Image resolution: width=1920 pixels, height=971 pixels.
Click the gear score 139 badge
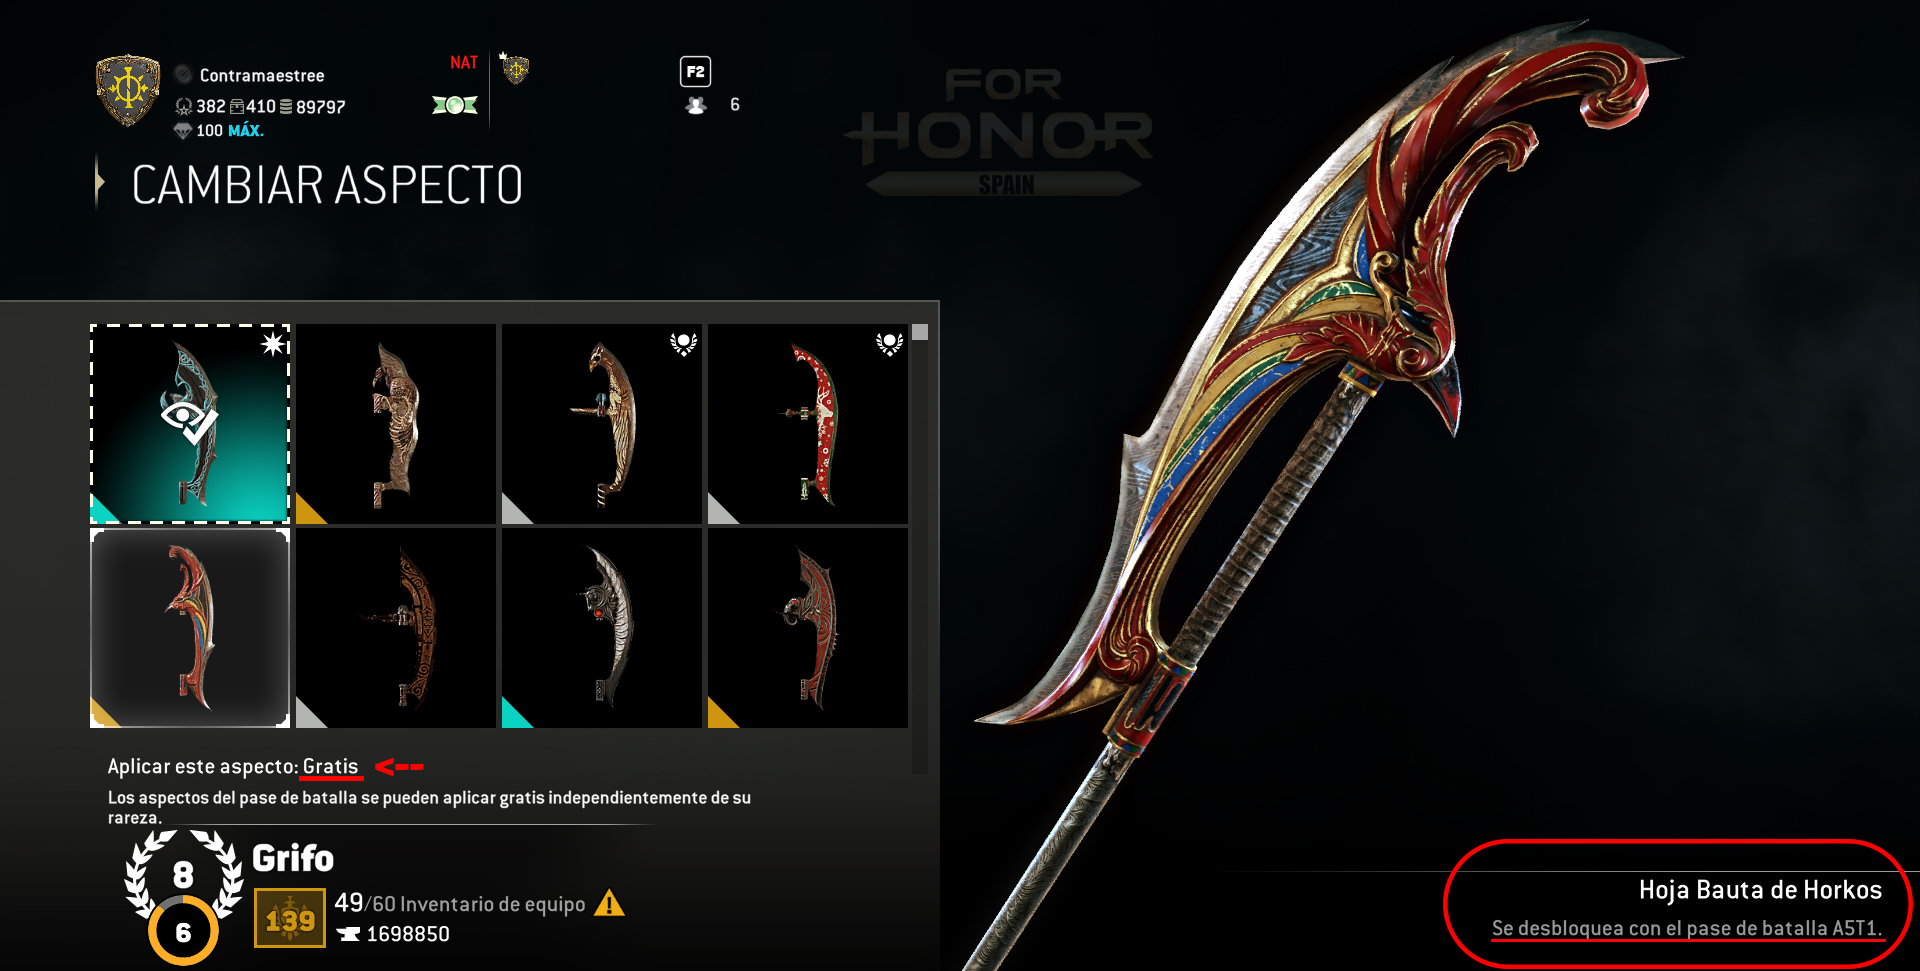click(290, 918)
